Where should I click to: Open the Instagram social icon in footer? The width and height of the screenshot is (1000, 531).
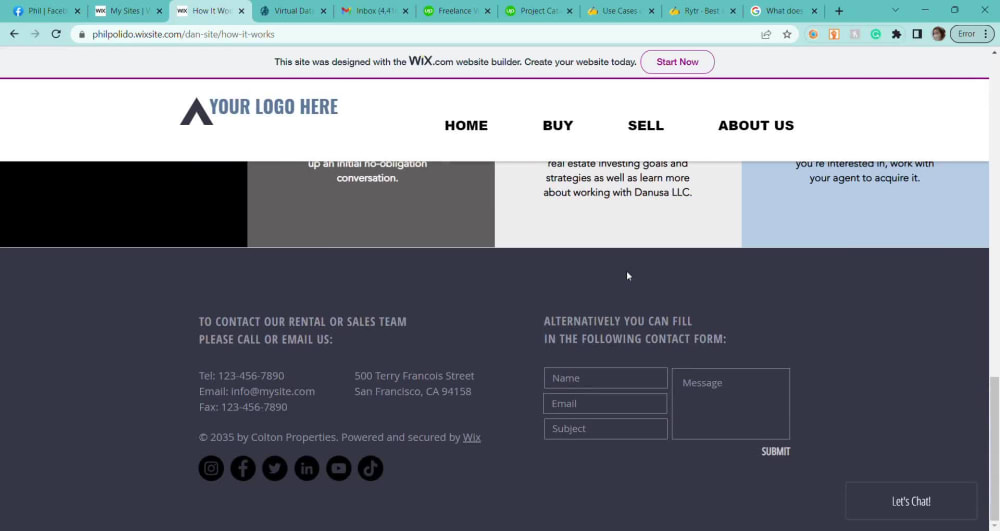[x=211, y=469]
